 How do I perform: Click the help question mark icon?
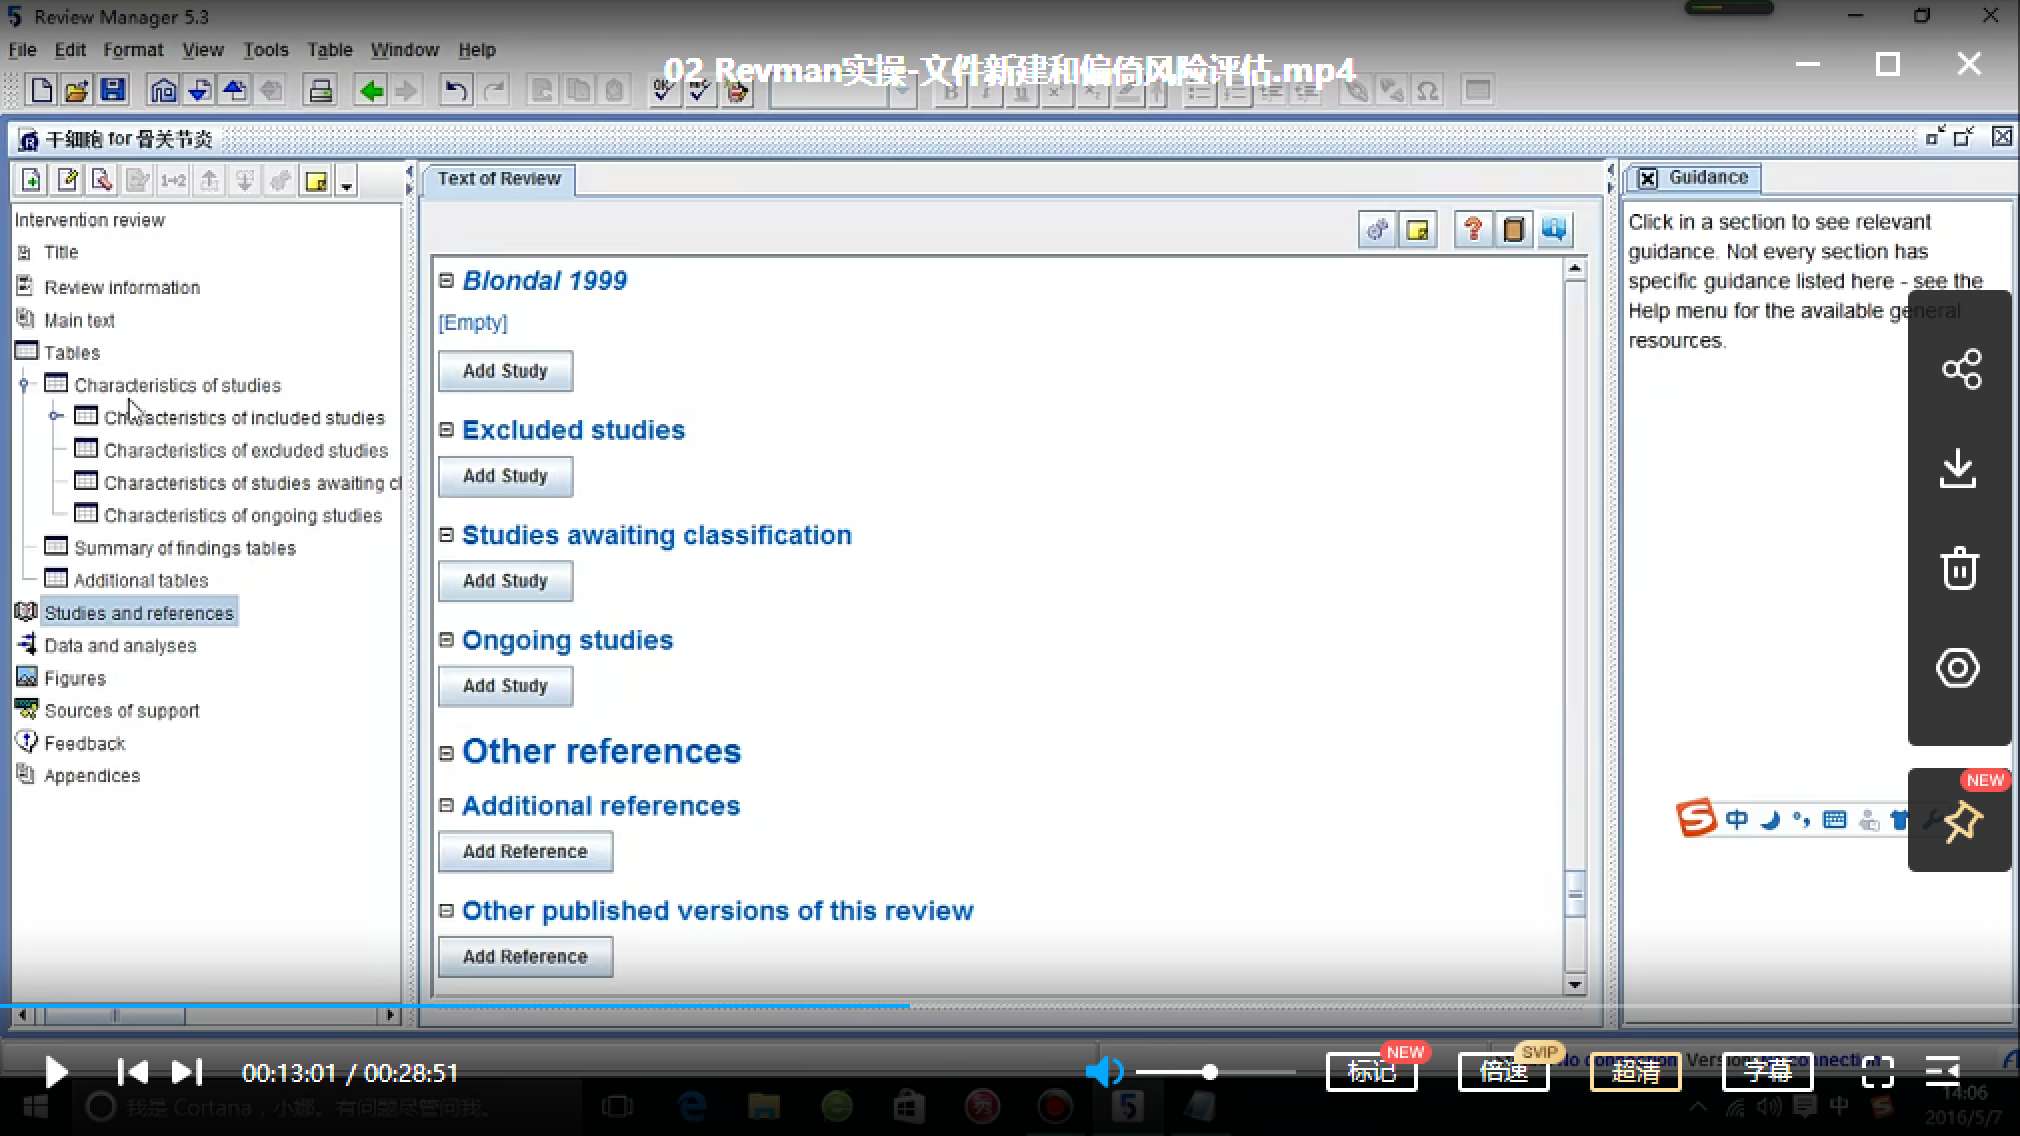[x=1471, y=229]
